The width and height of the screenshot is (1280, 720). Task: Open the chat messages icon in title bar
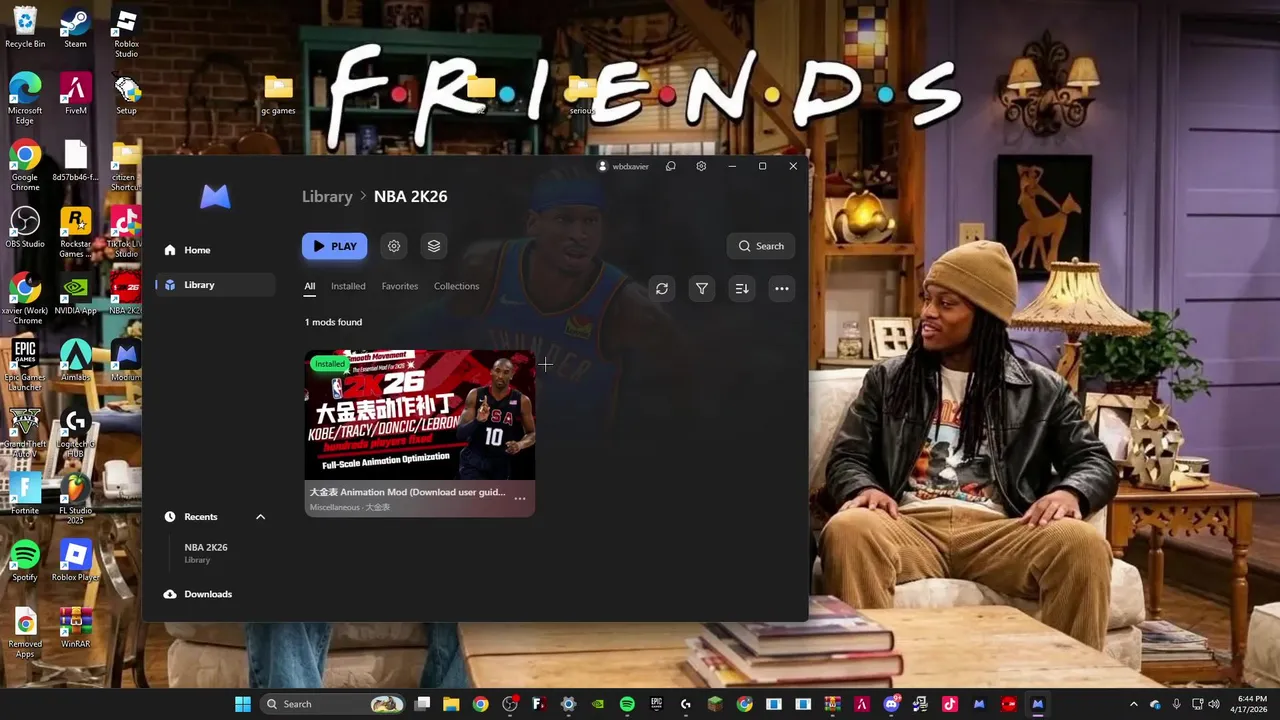pos(671,166)
